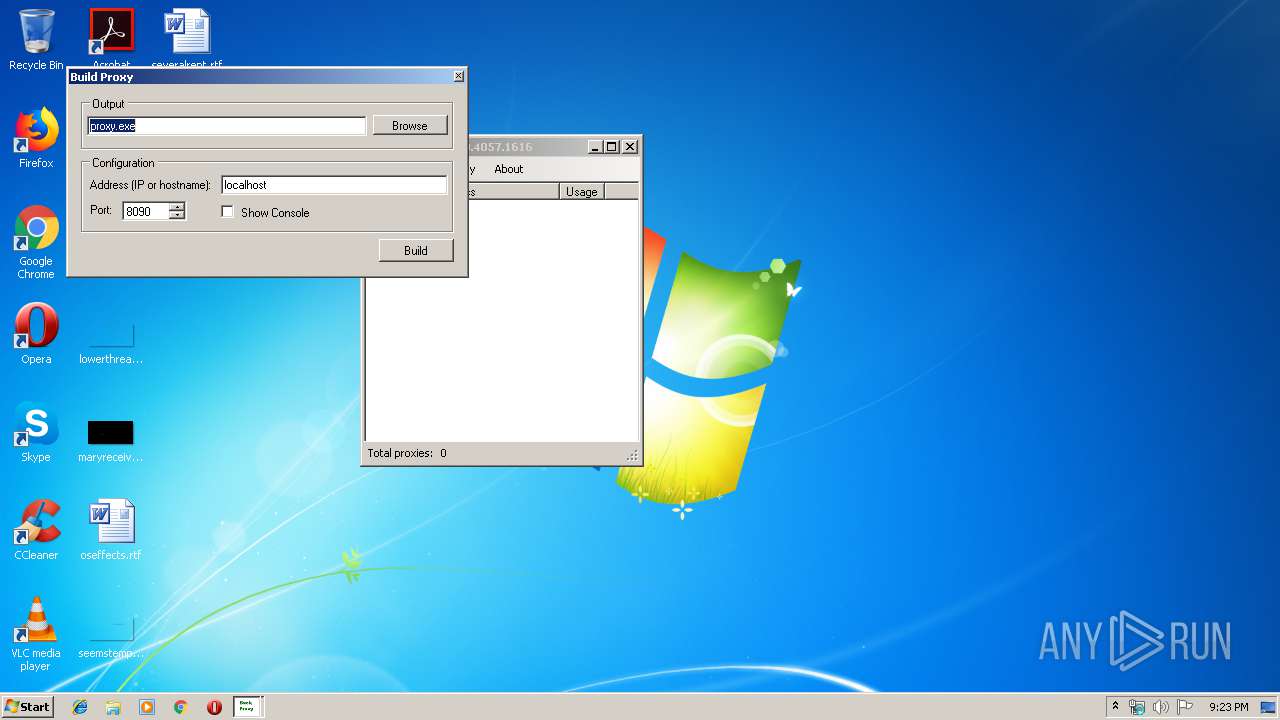This screenshot has width=1280, height=720.
Task: Maximize the main proxy window
Action: (612, 147)
